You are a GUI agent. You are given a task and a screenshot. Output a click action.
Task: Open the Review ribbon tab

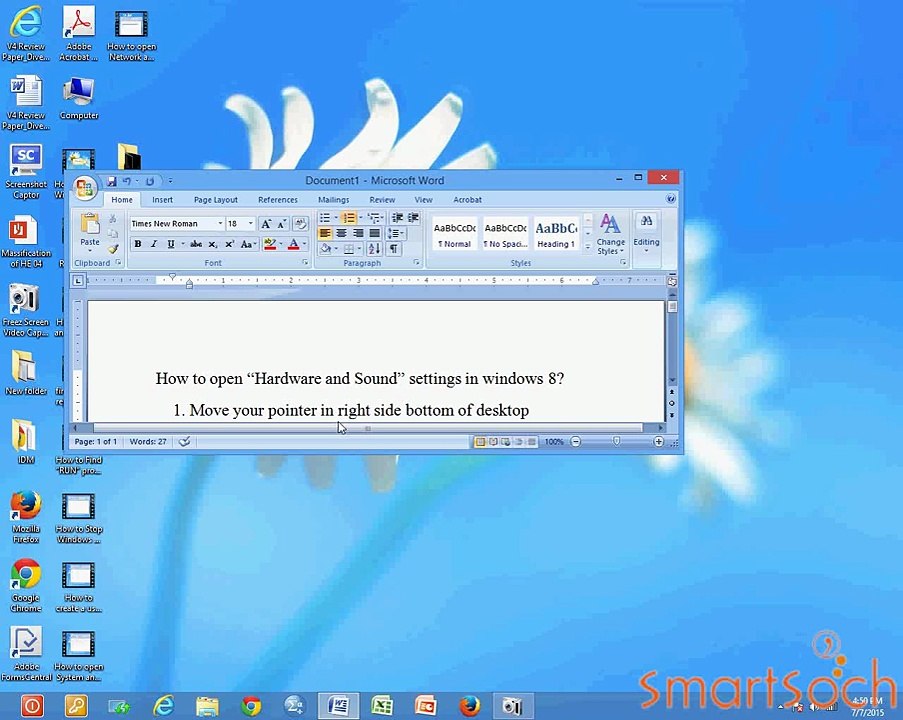(x=382, y=199)
